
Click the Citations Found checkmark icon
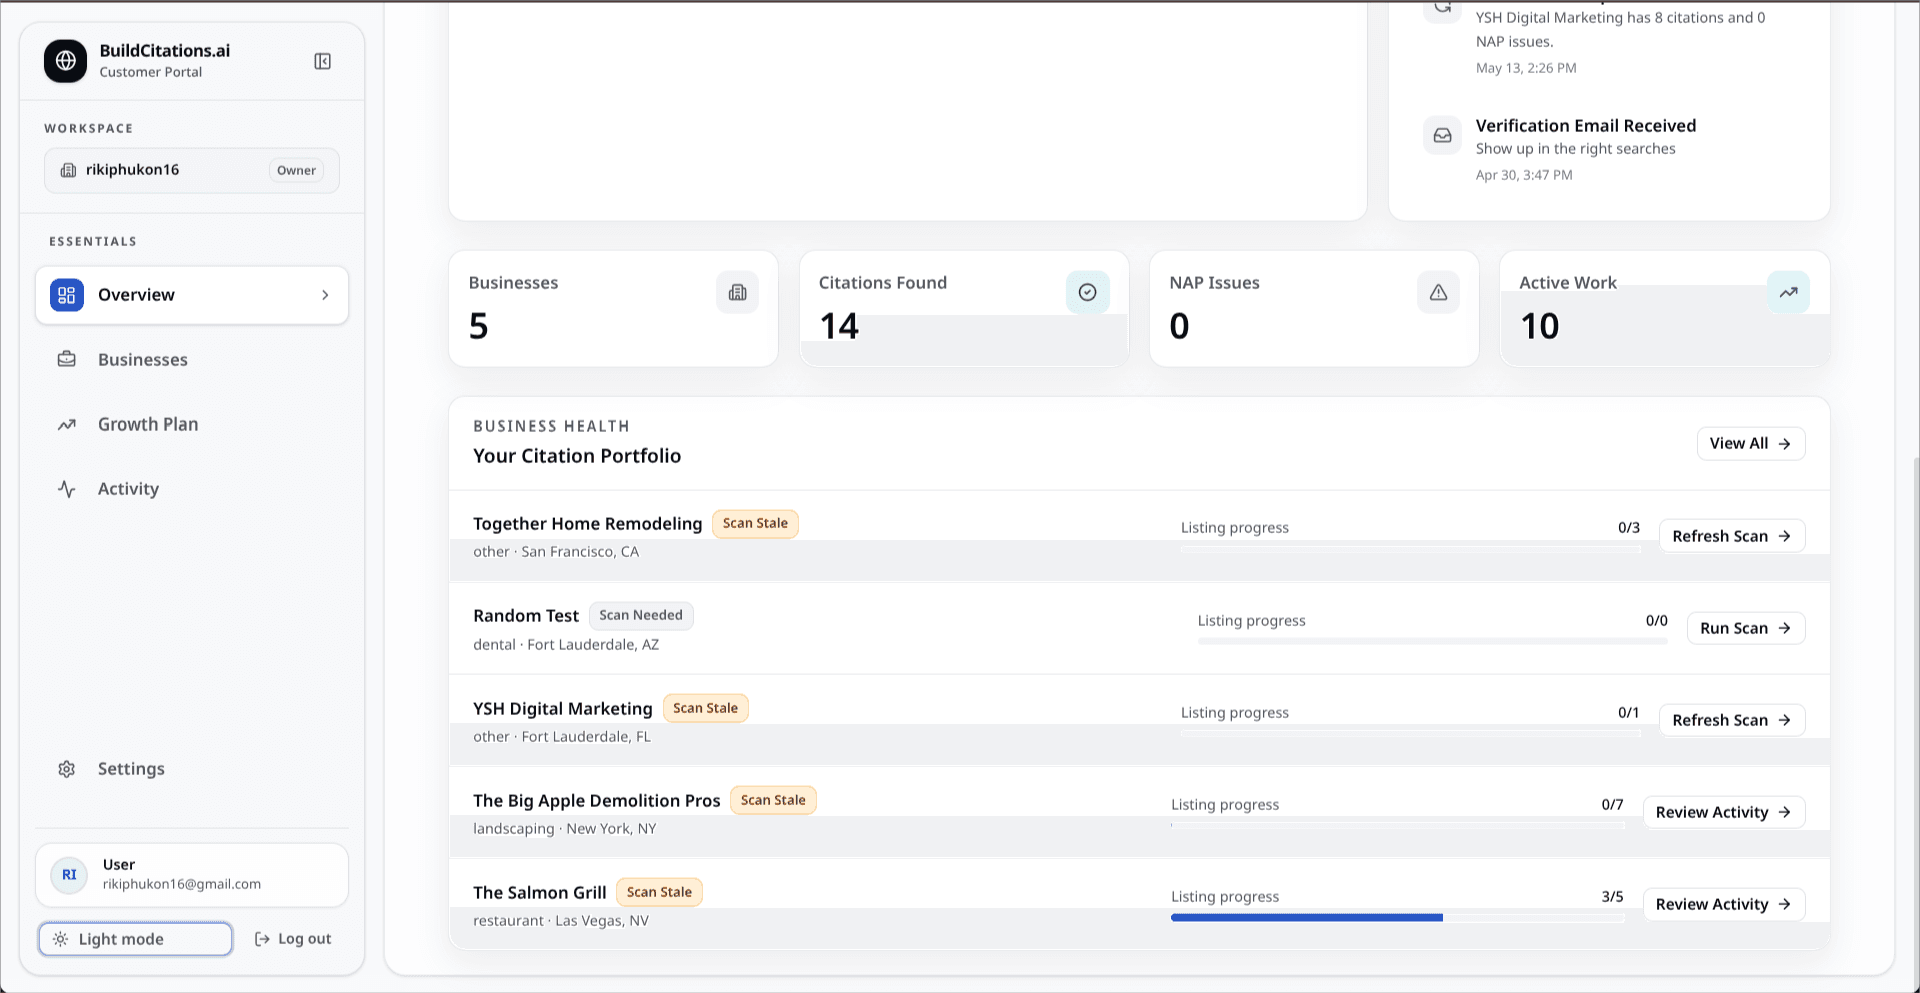(x=1087, y=293)
